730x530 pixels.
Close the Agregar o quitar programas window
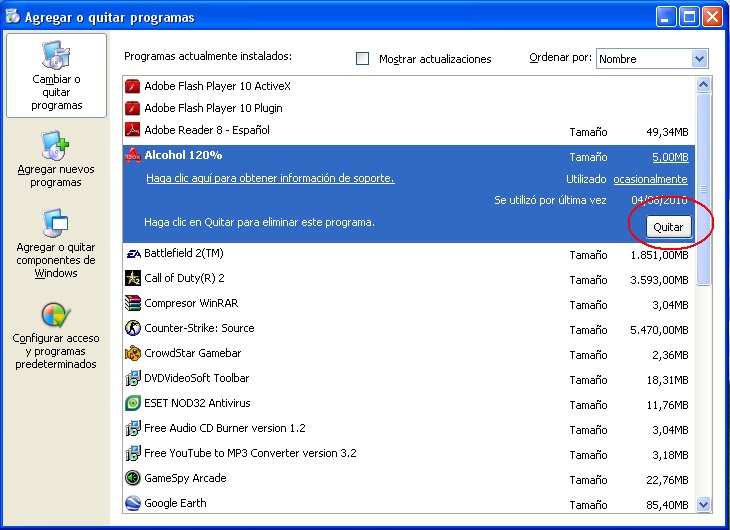click(712, 17)
